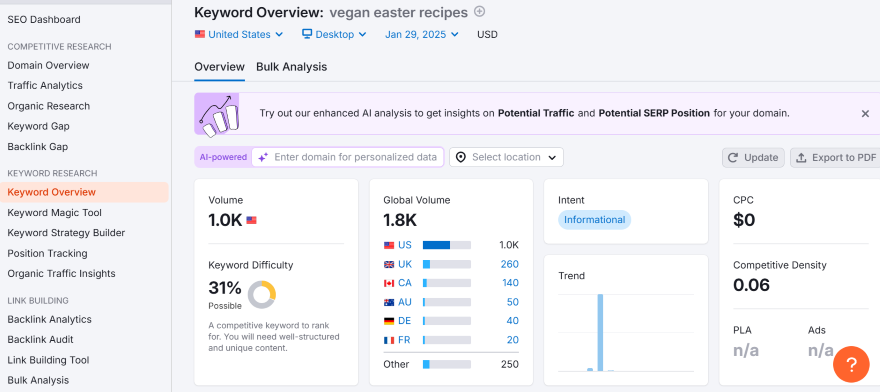
Task: Open the Jan 29, 2025 date dropdown
Action: click(x=422, y=34)
